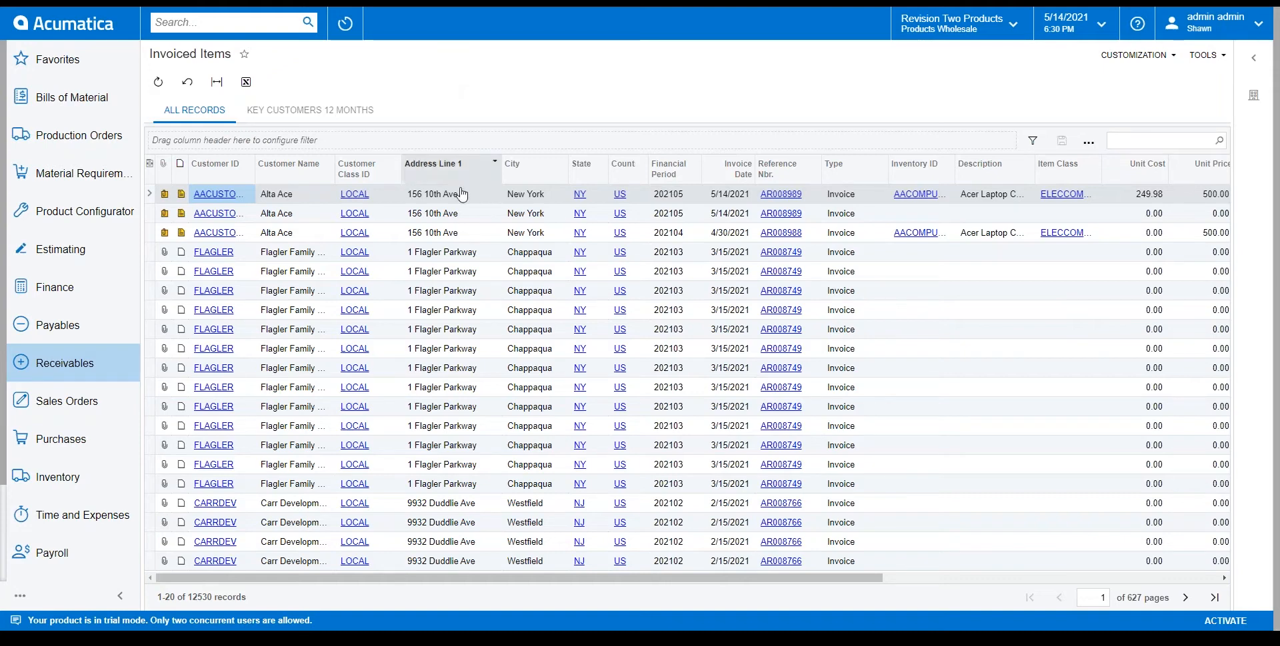Image resolution: width=1280 pixels, height=646 pixels.
Task: Open recent history clock icon
Action: pos(345,23)
